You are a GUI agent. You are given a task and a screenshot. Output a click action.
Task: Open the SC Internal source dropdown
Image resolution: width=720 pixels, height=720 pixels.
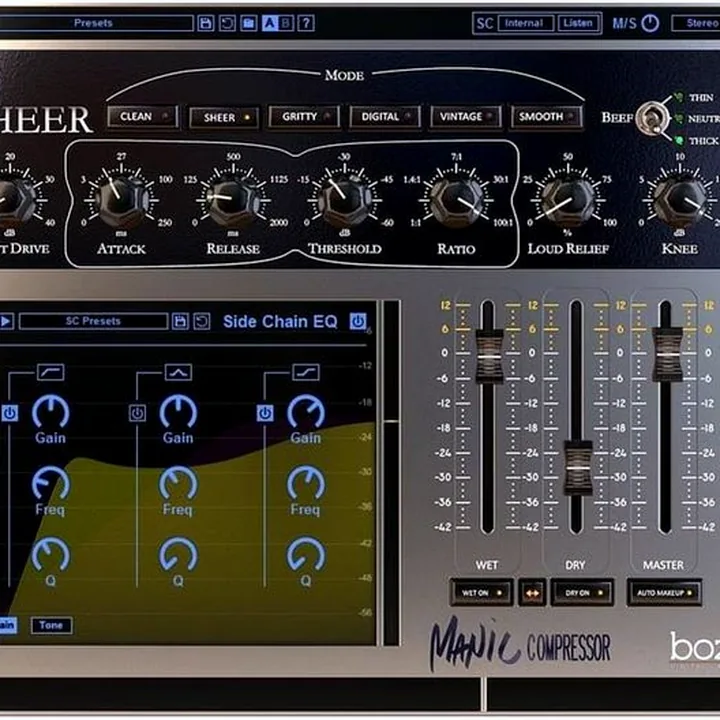(x=524, y=23)
